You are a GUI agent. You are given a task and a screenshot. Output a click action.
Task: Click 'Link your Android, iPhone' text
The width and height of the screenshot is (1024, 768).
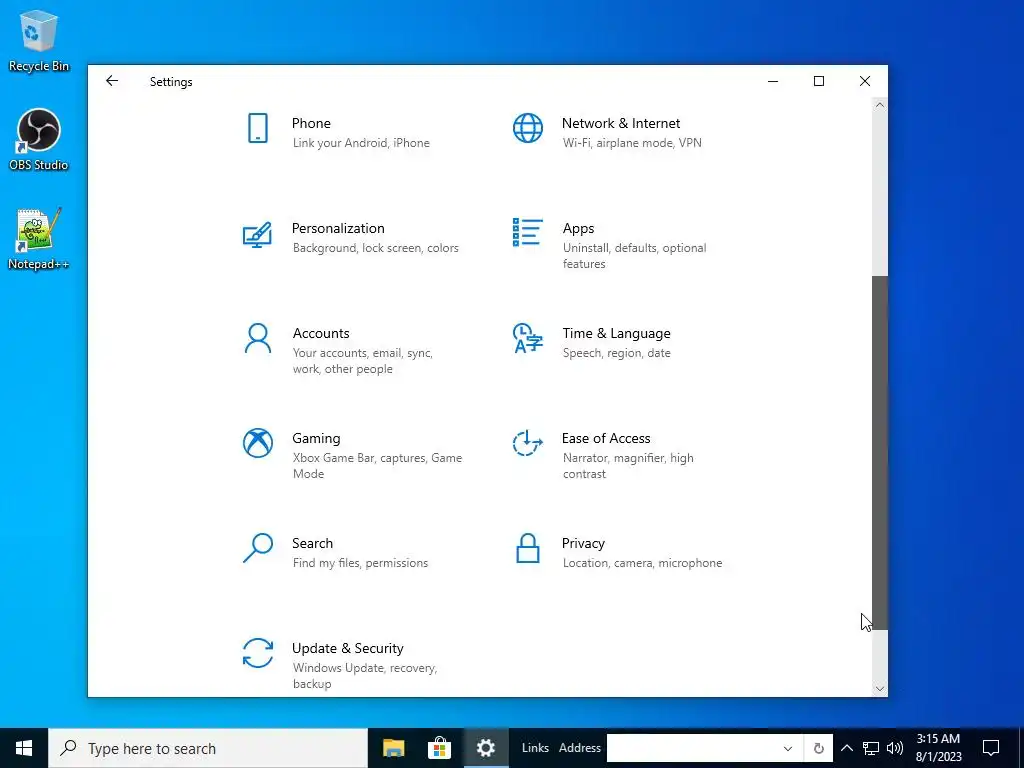361,143
